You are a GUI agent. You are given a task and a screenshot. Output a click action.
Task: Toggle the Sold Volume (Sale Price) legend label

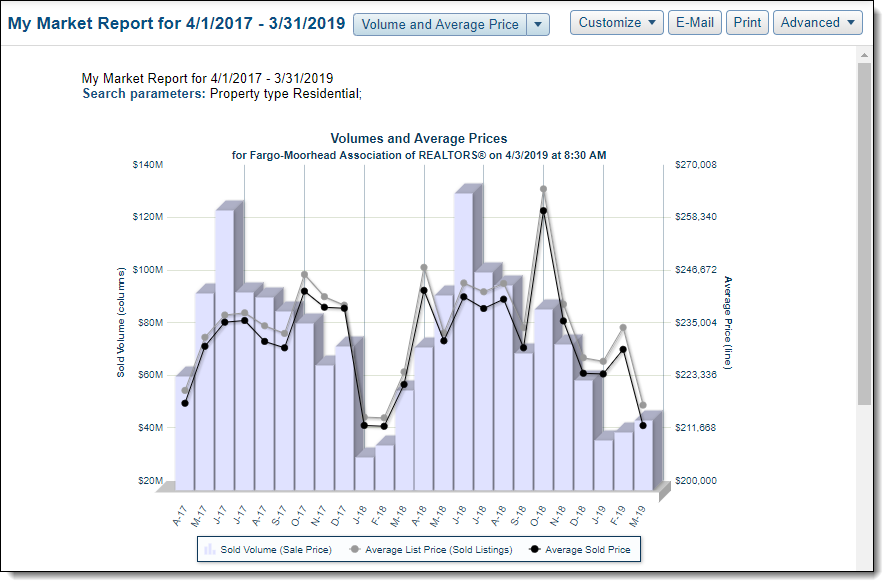pyautogui.click(x=276, y=549)
